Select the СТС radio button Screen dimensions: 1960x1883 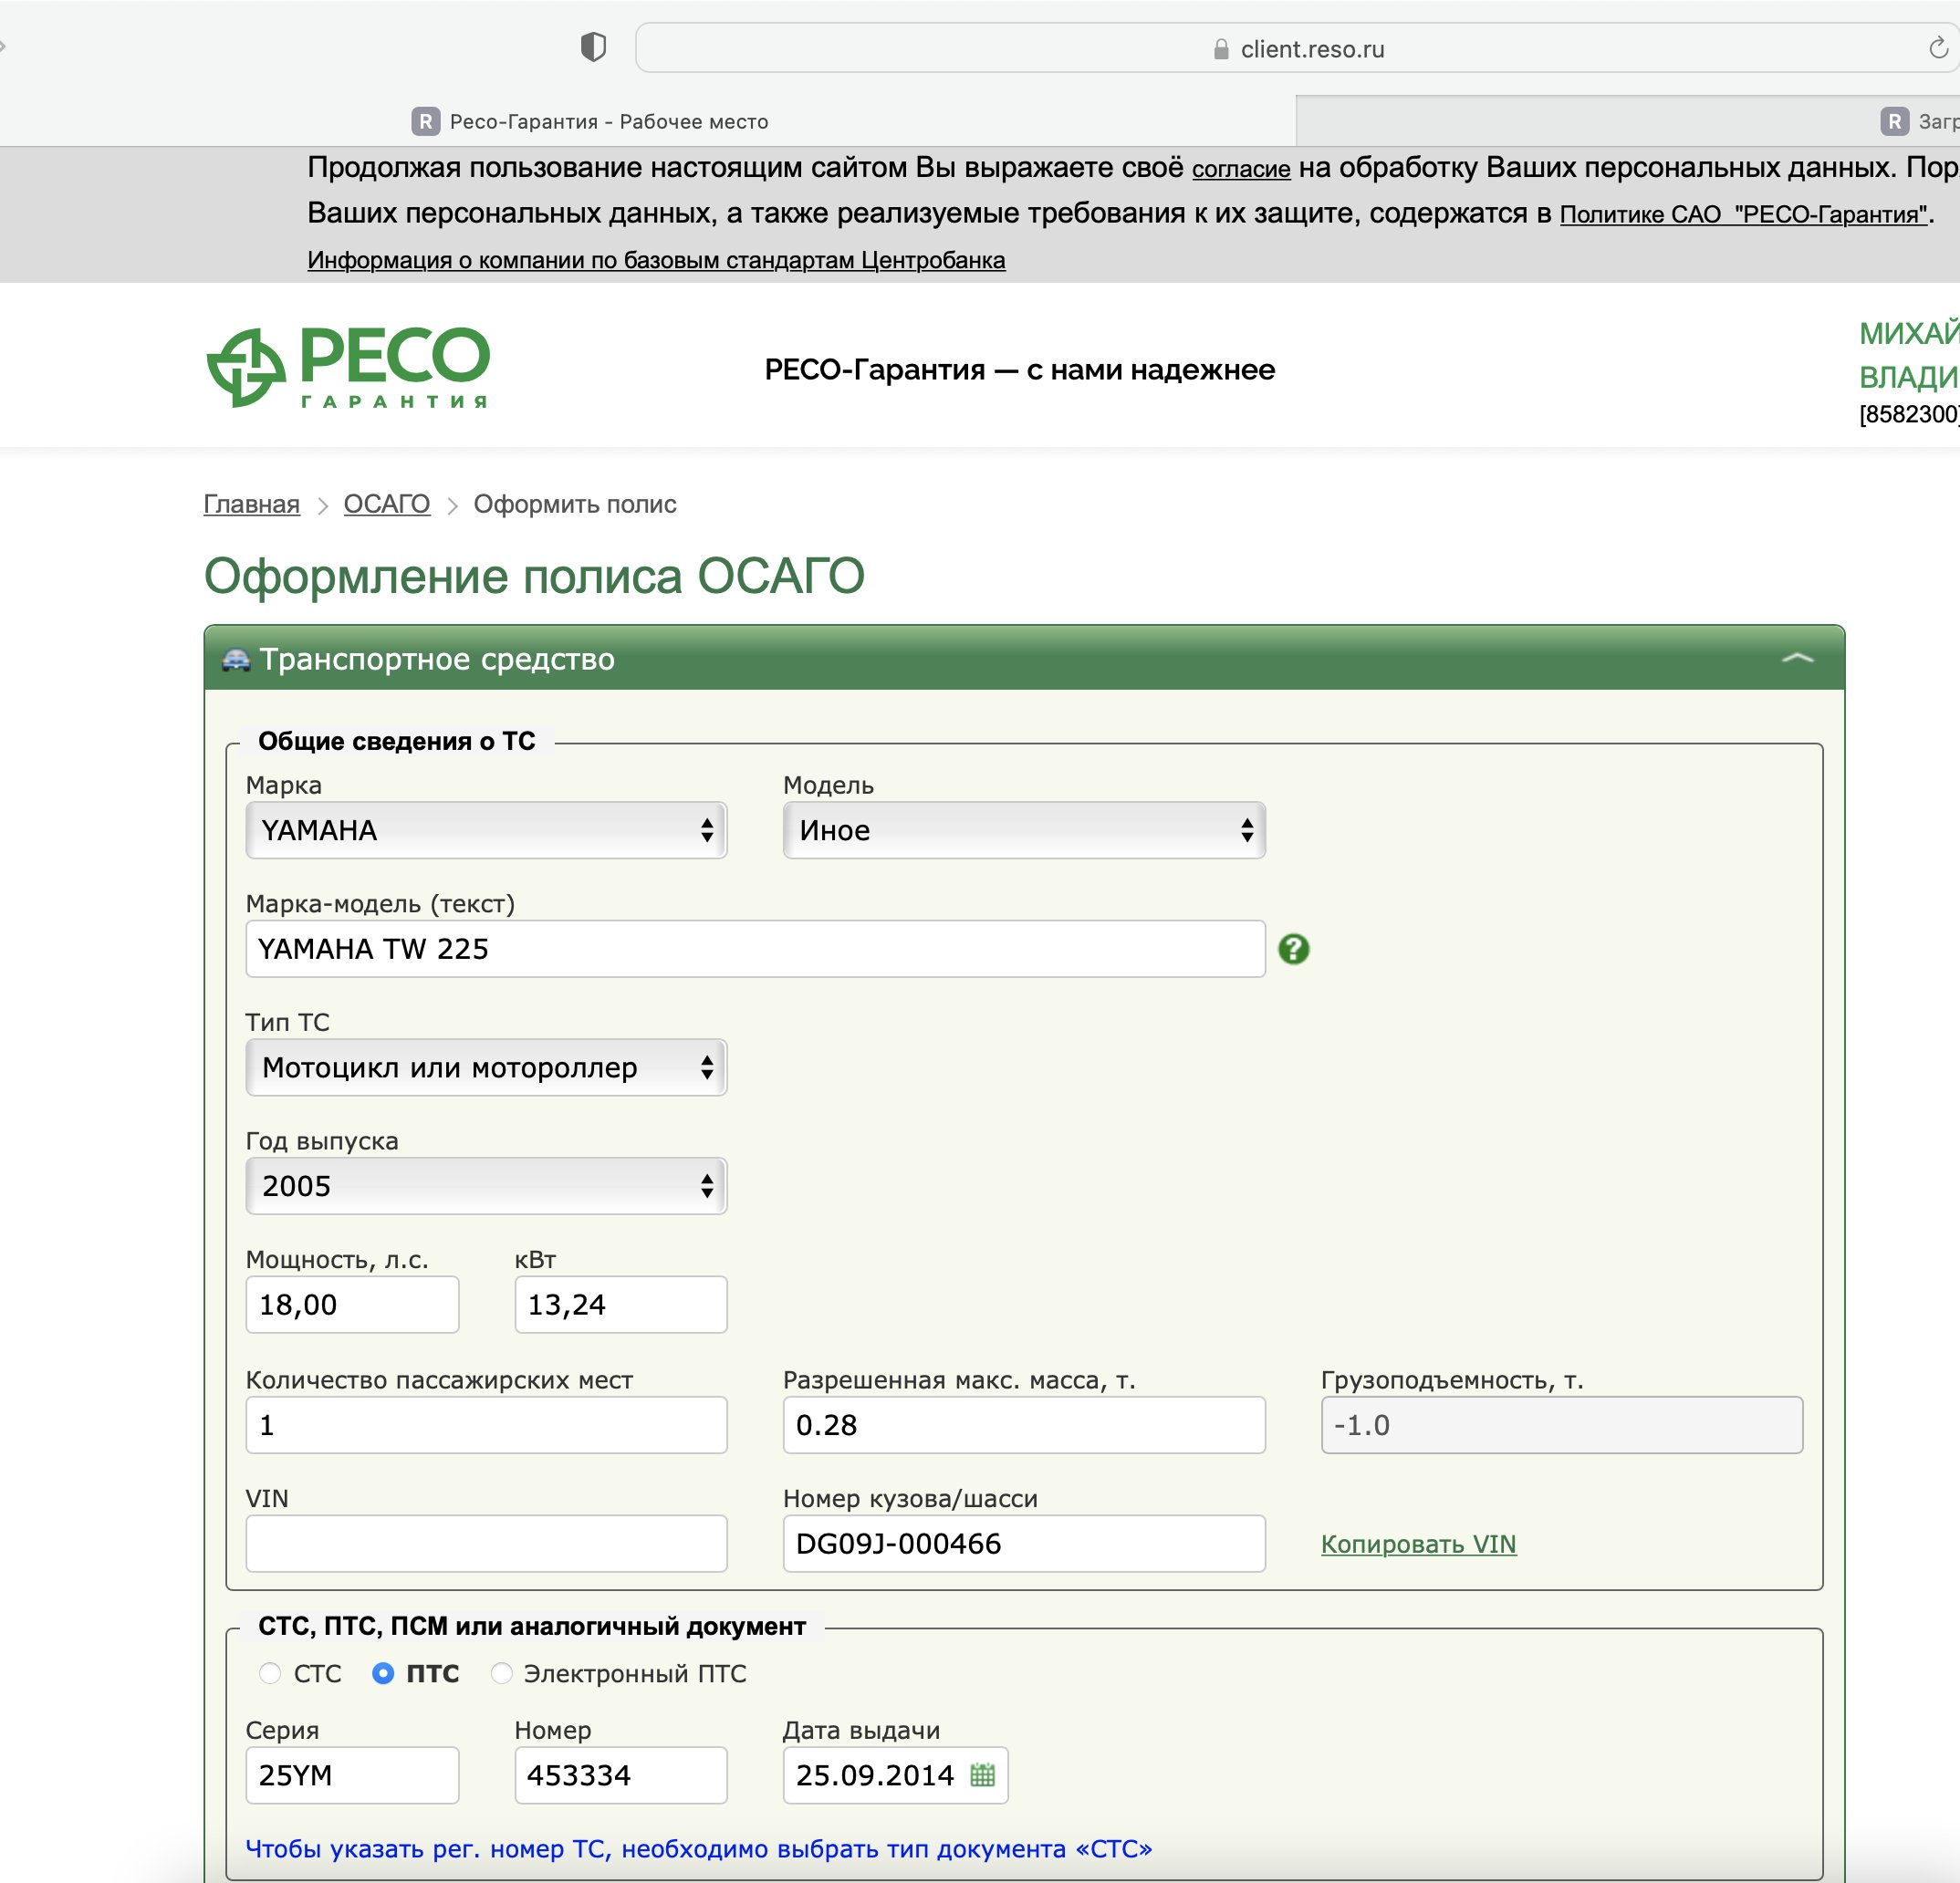270,1673
